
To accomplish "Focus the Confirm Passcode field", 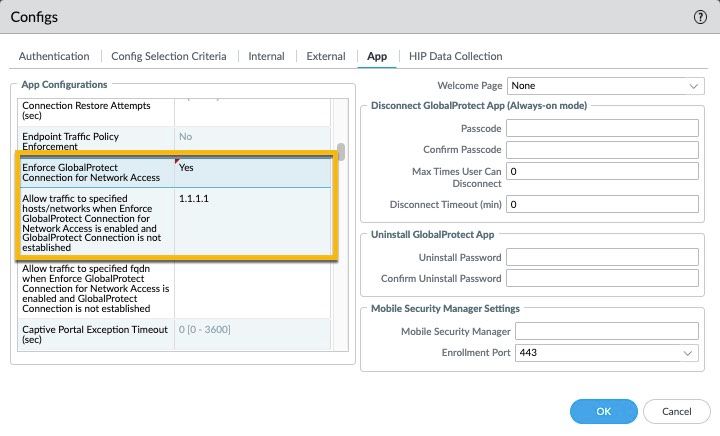I will tap(601, 150).
